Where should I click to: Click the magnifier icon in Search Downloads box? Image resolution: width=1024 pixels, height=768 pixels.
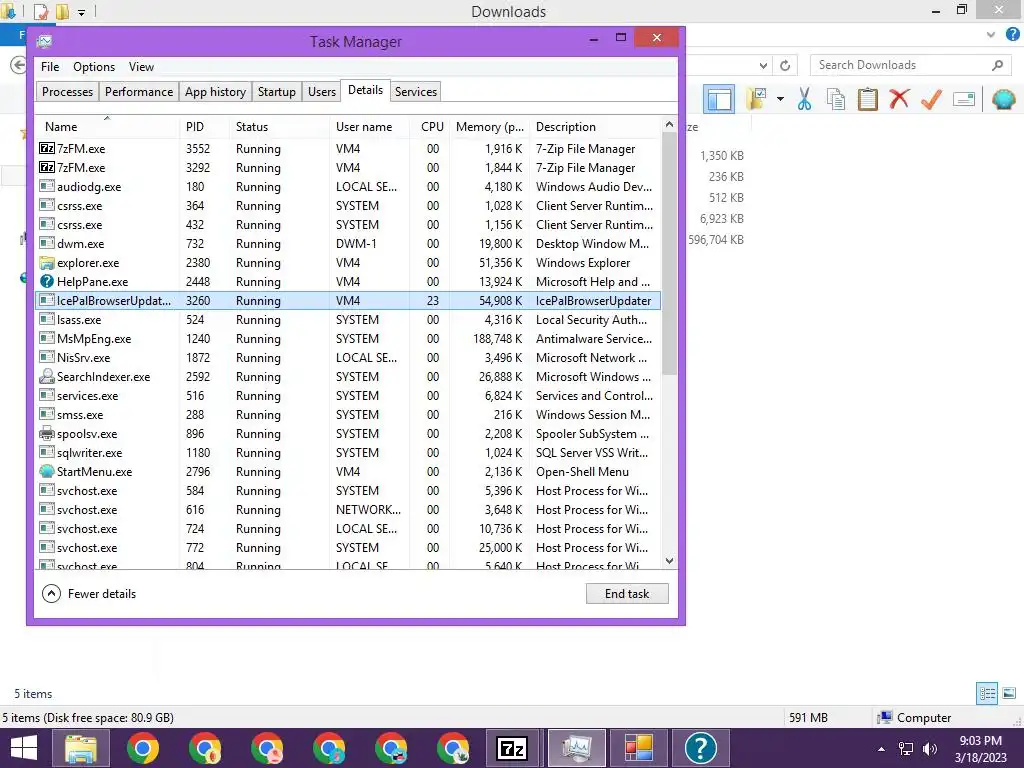coord(997,65)
